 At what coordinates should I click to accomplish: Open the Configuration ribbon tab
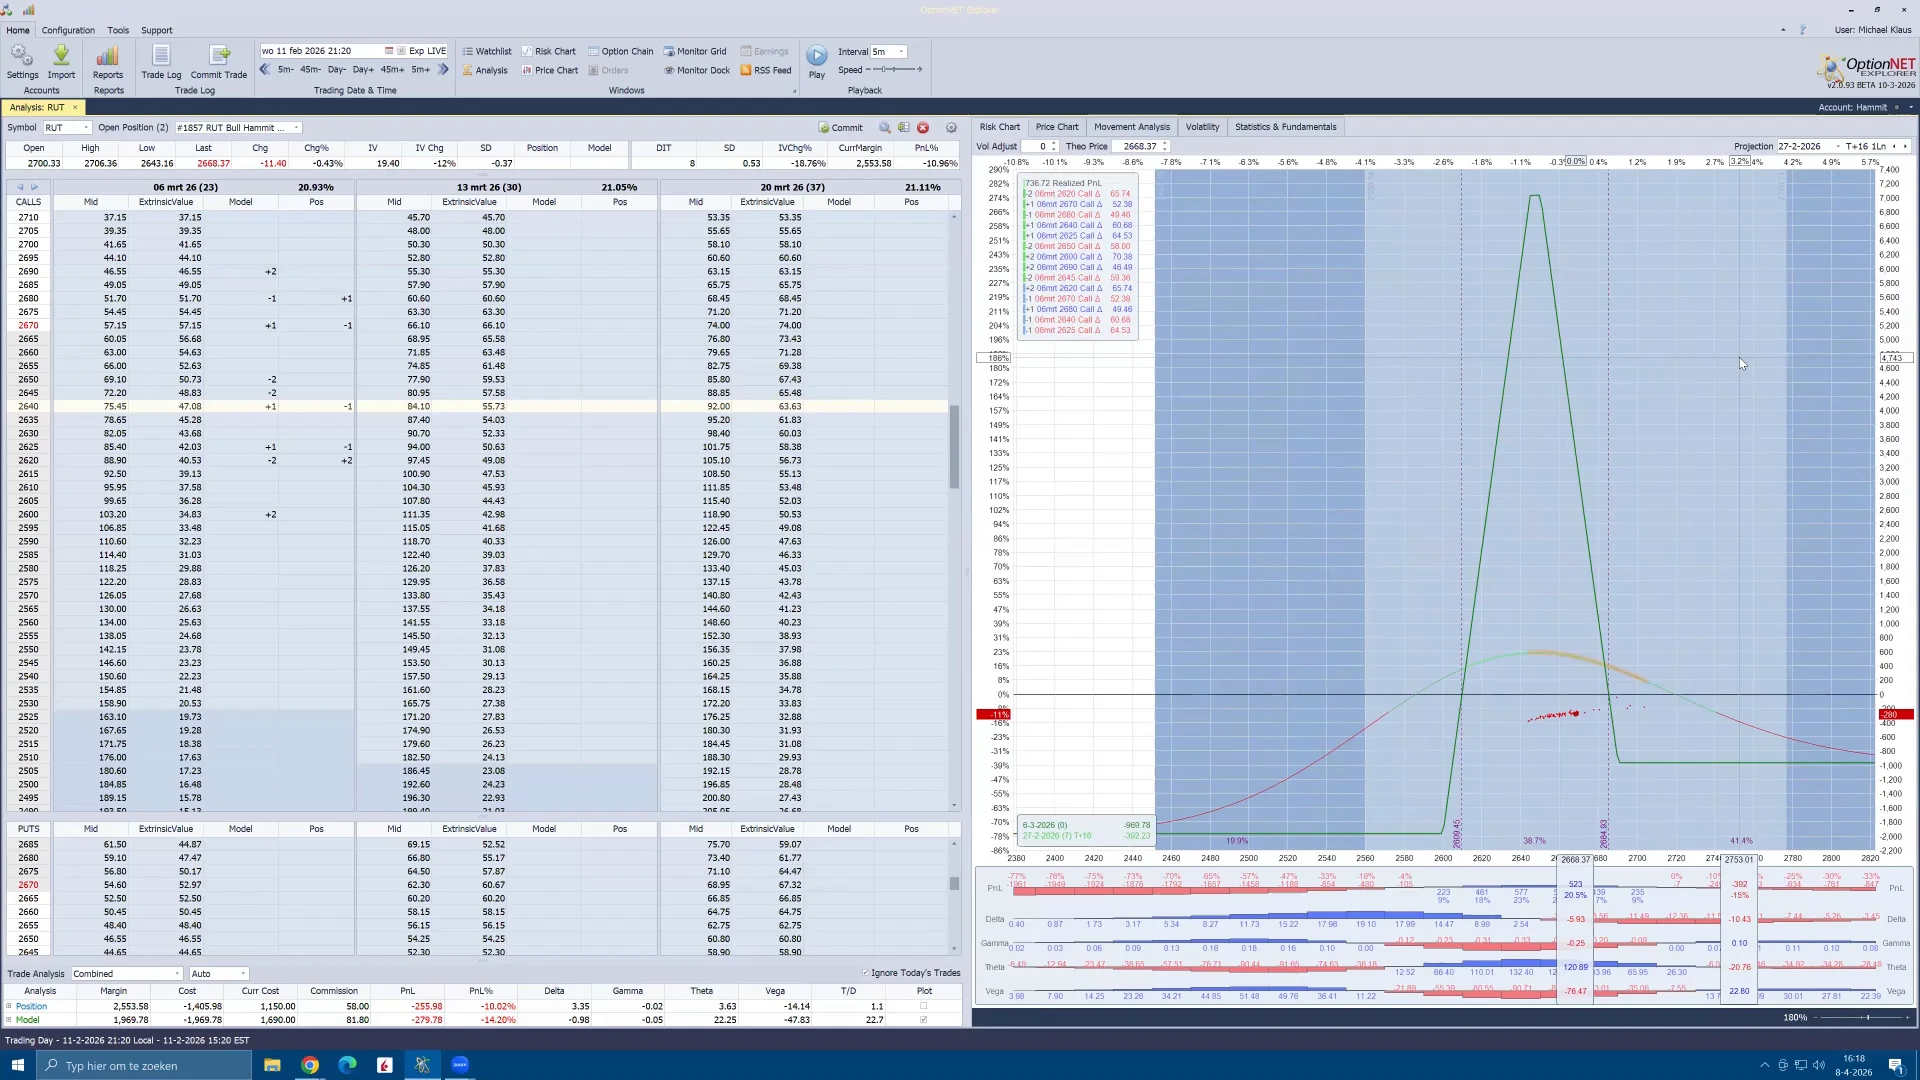click(68, 30)
